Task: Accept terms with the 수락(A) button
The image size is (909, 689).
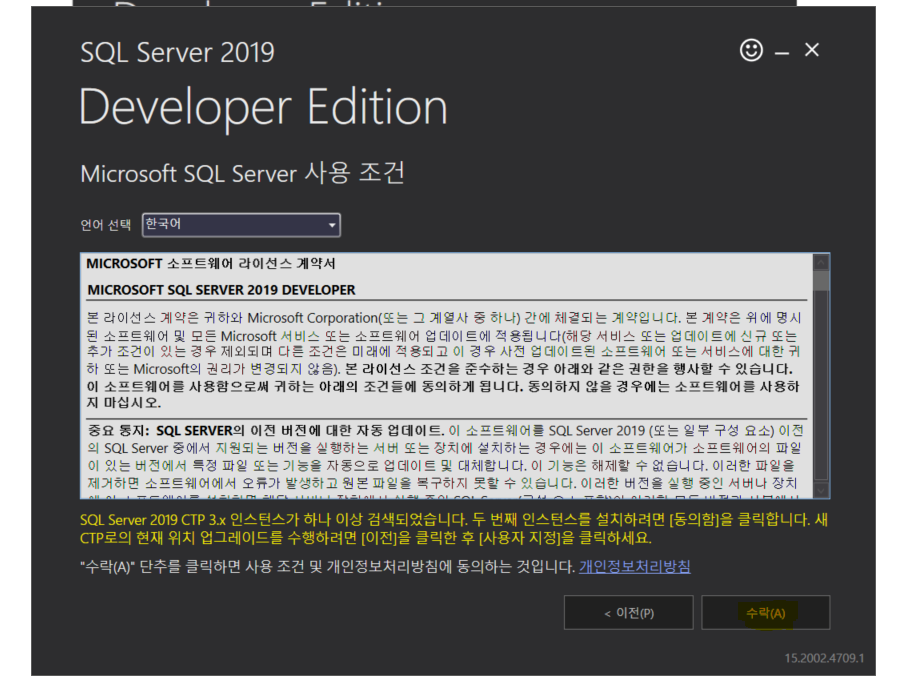Action: (x=766, y=613)
